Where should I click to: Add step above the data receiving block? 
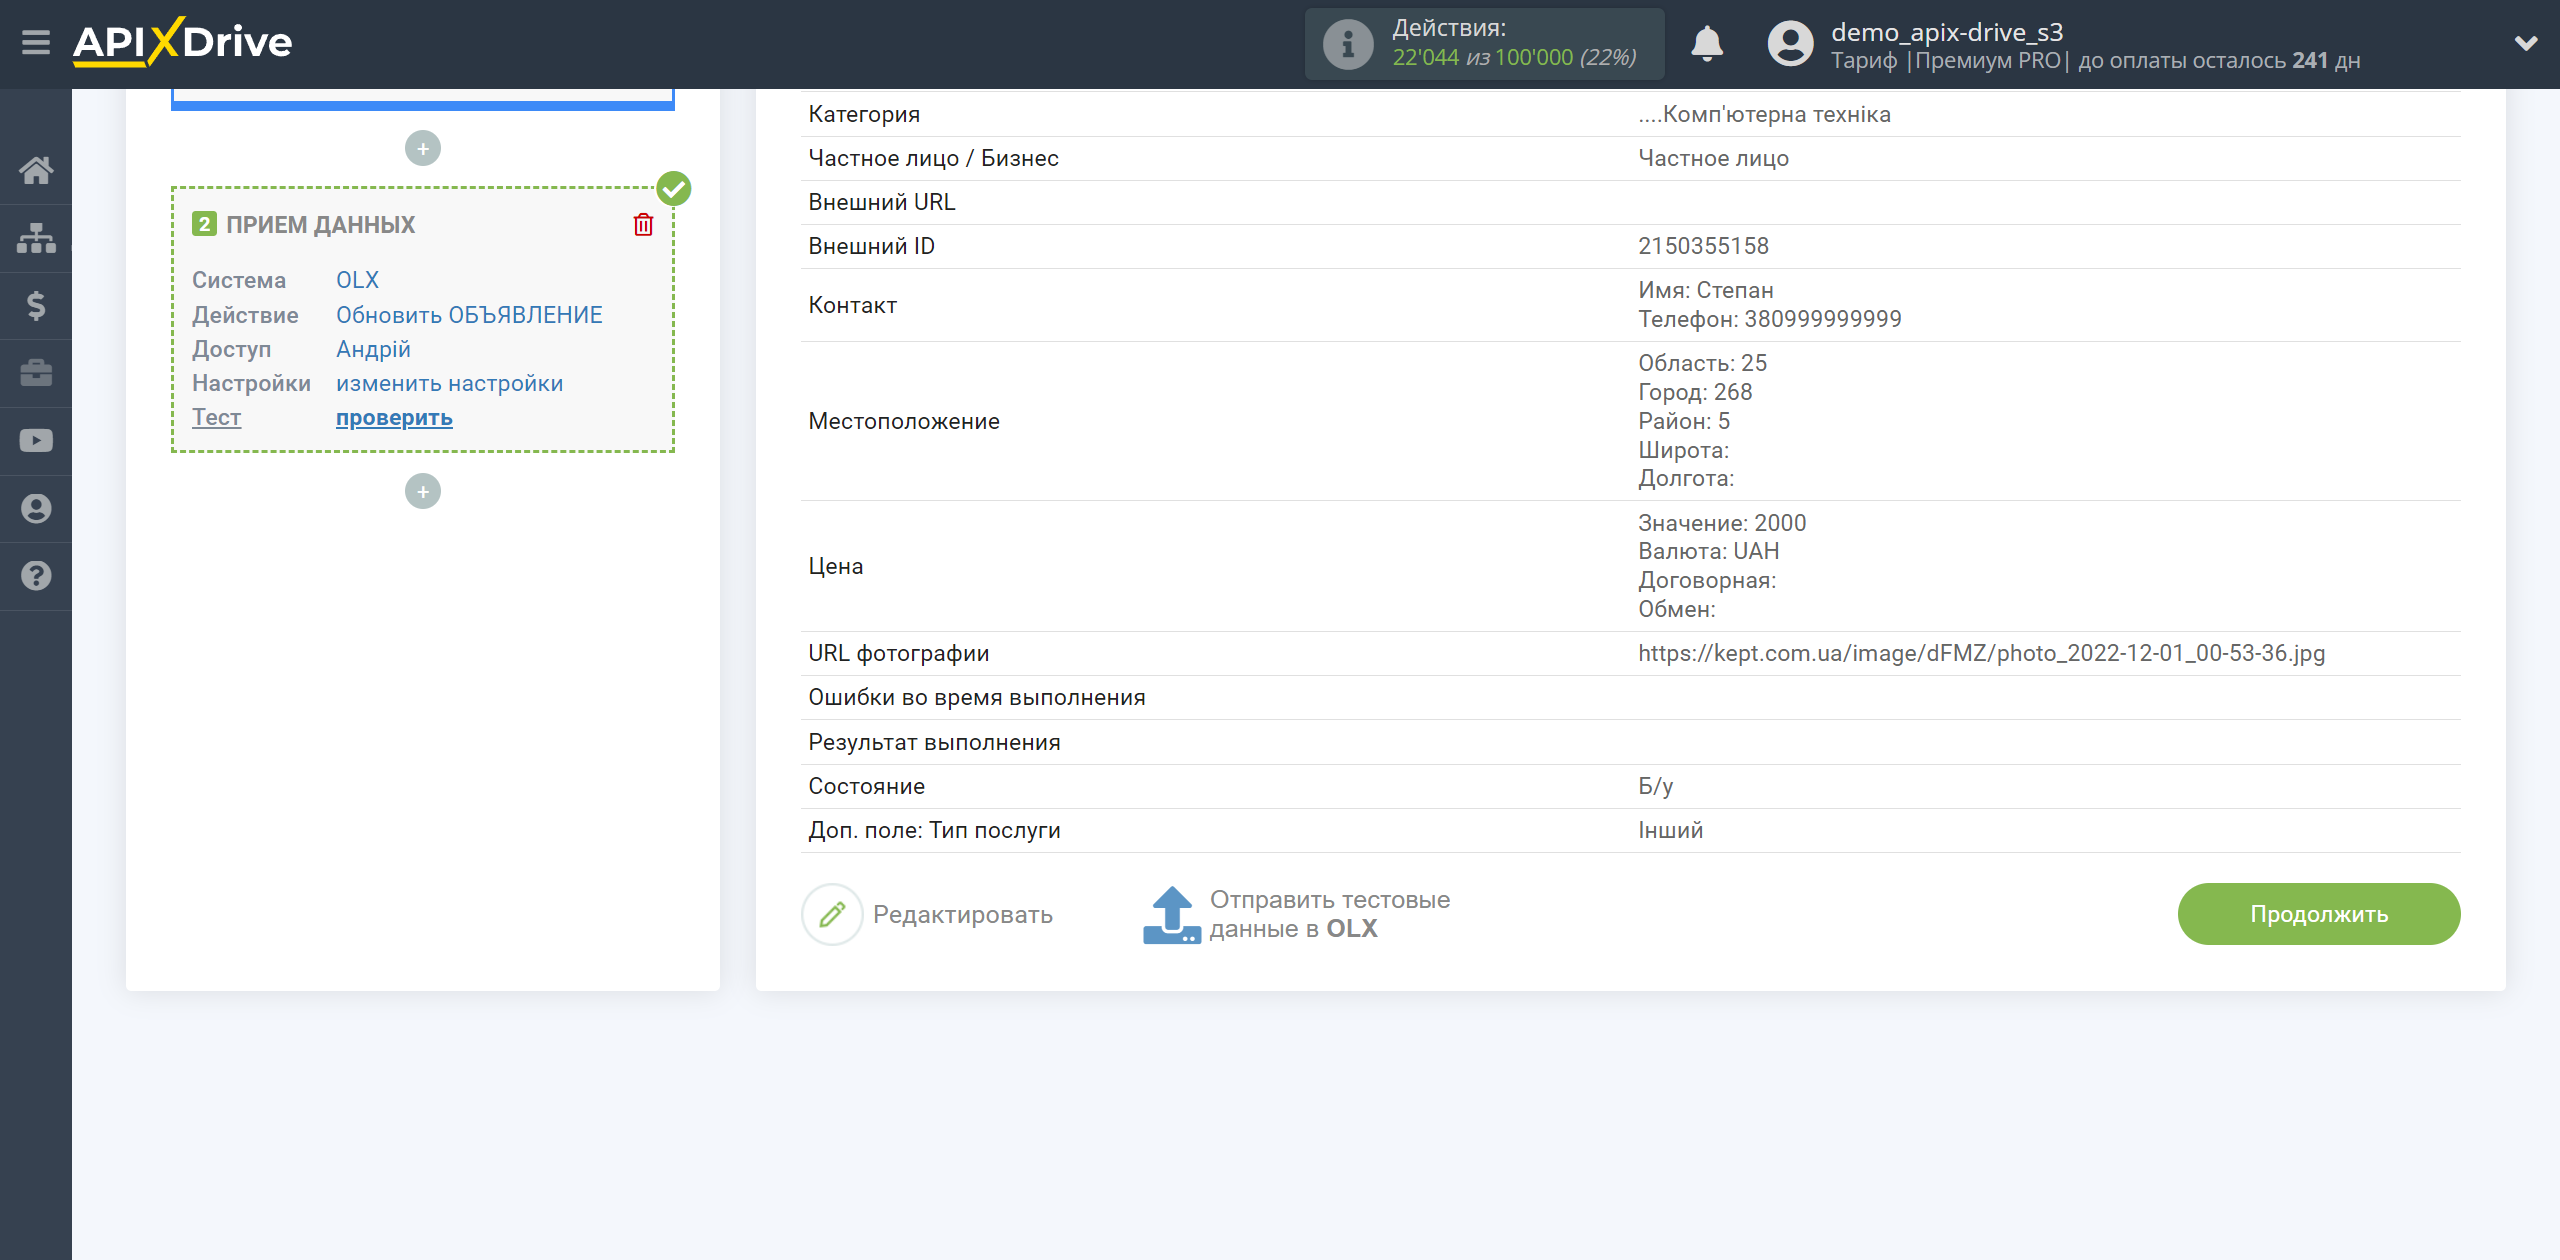(423, 148)
